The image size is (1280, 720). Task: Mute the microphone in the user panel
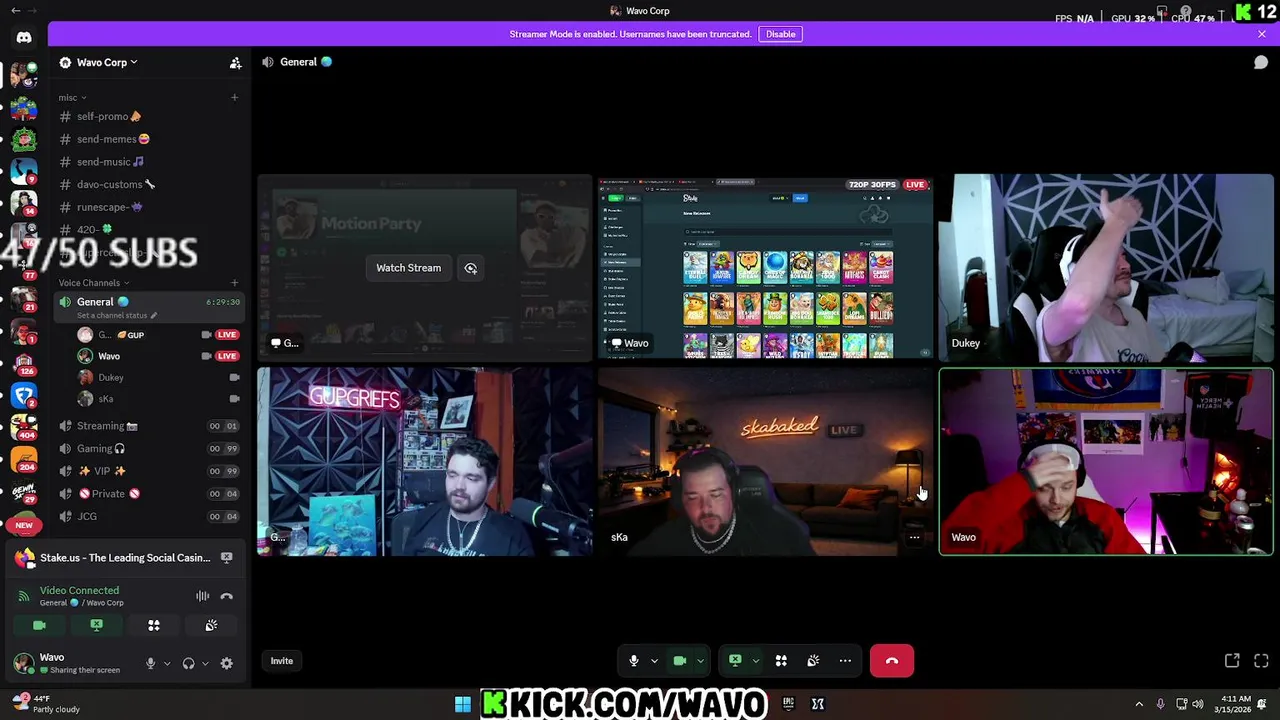(x=150, y=663)
